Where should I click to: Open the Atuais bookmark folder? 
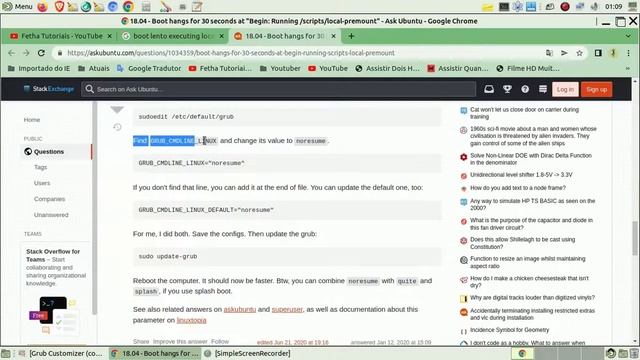(94, 68)
